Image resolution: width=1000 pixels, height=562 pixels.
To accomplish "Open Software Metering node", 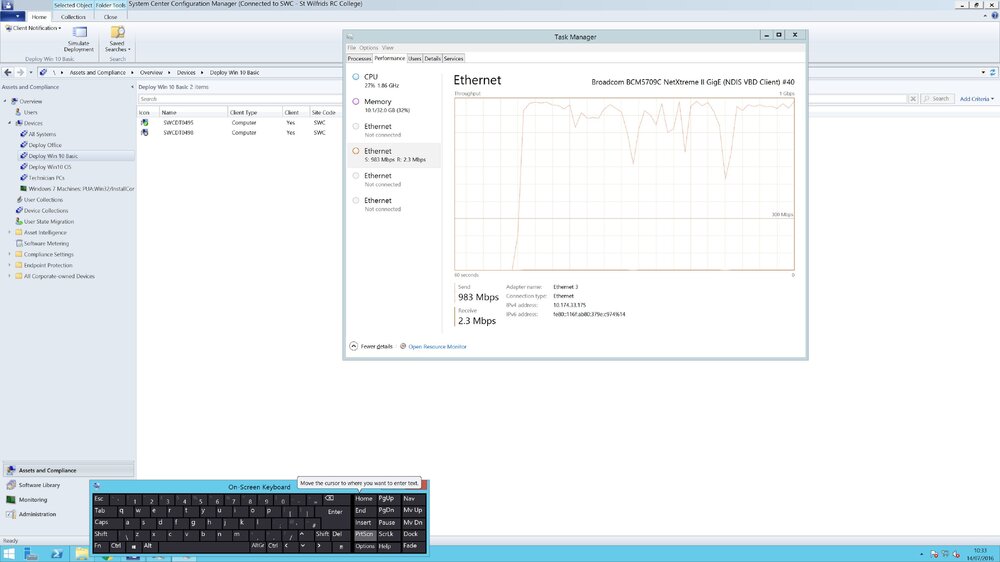I will (x=46, y=244).
